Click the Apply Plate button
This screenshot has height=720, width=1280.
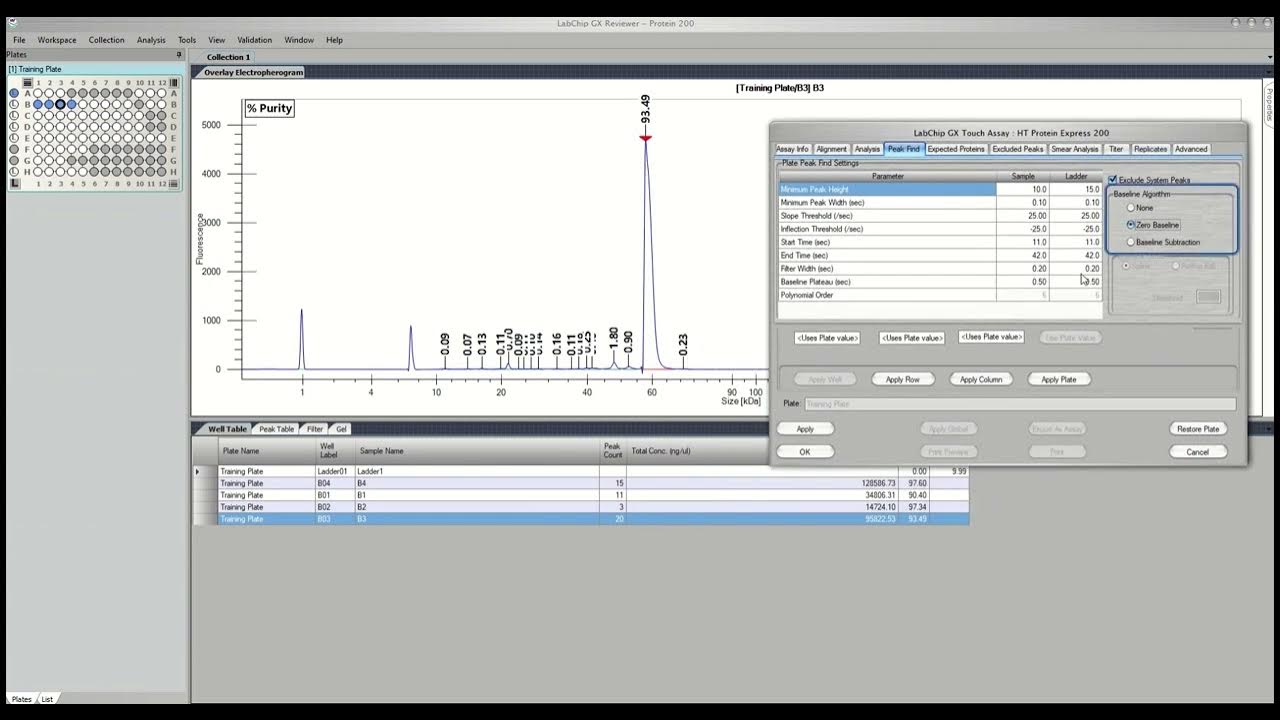[1059, 379]
